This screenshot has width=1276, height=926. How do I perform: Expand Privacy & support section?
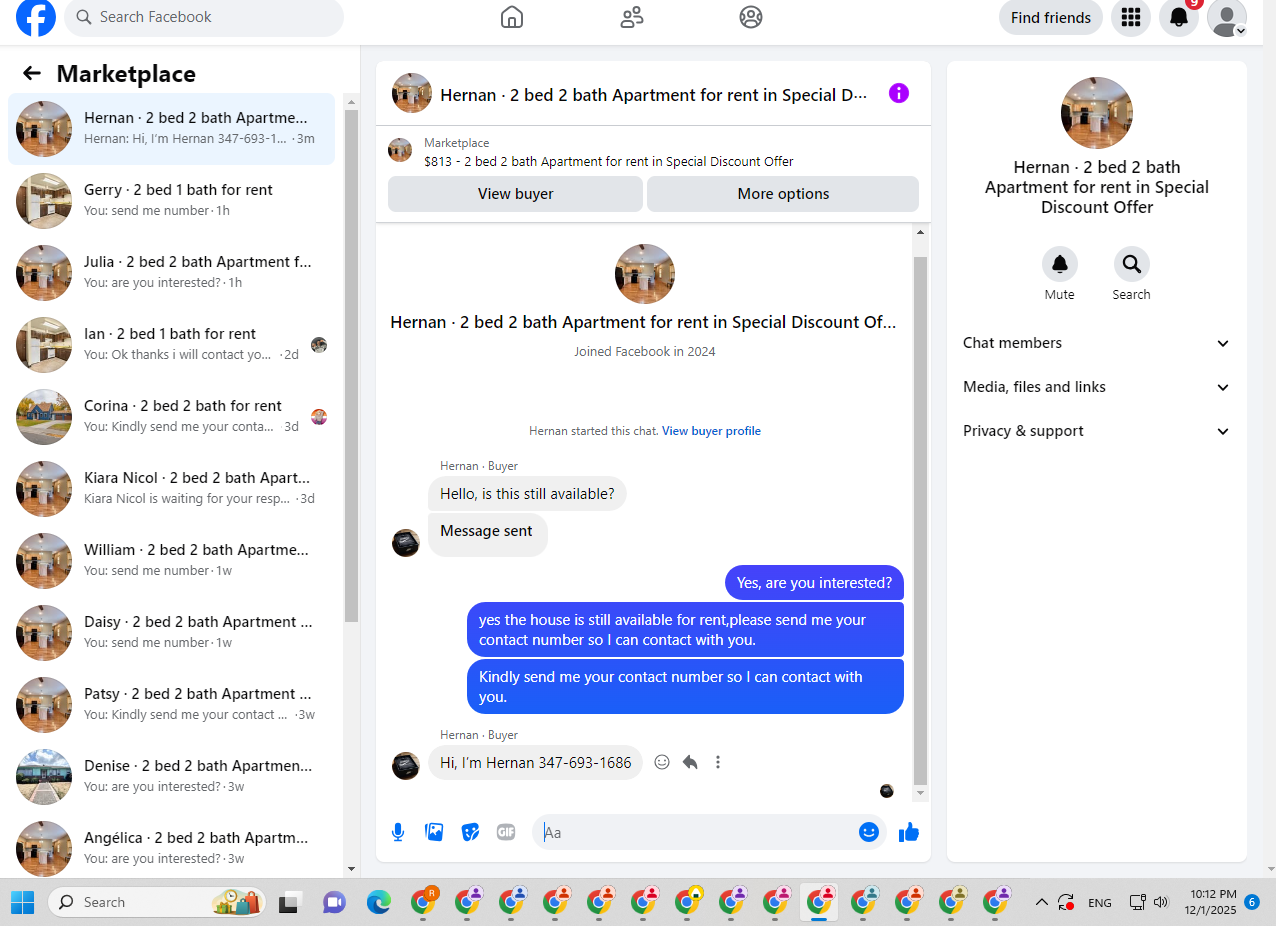coord(1097,431)
